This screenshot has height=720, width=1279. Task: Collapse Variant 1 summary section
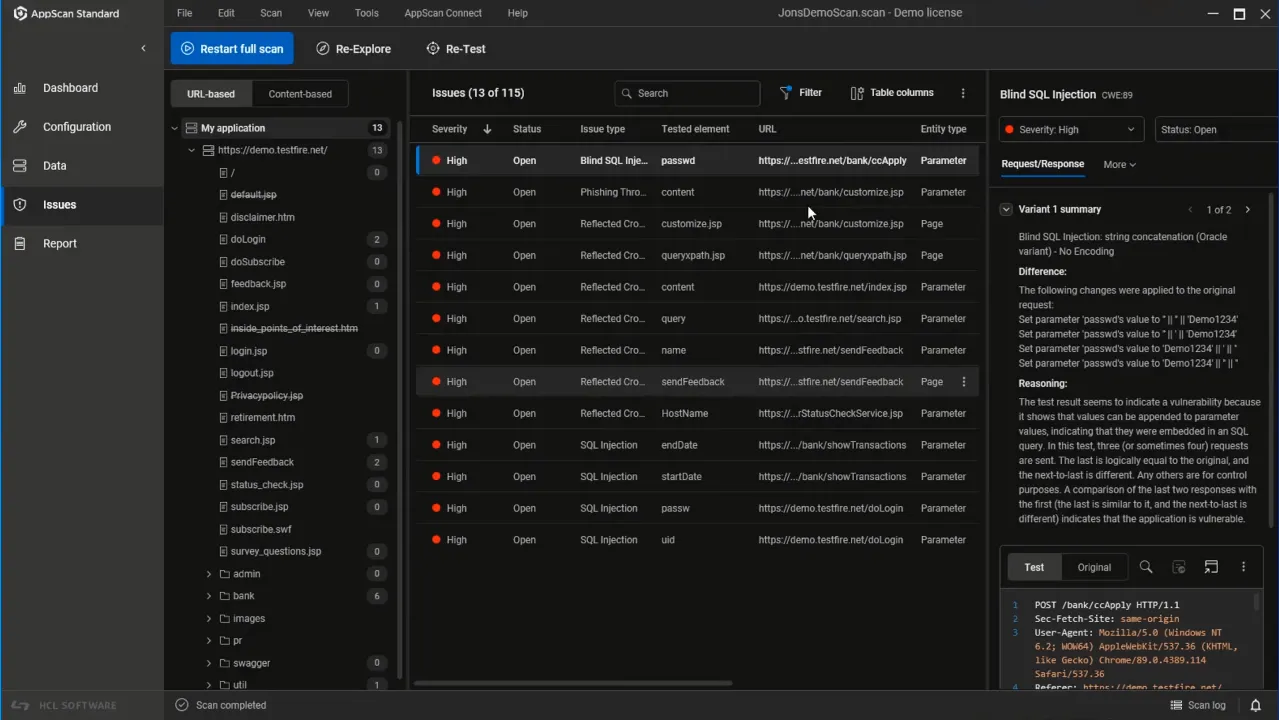[1006, 210]
